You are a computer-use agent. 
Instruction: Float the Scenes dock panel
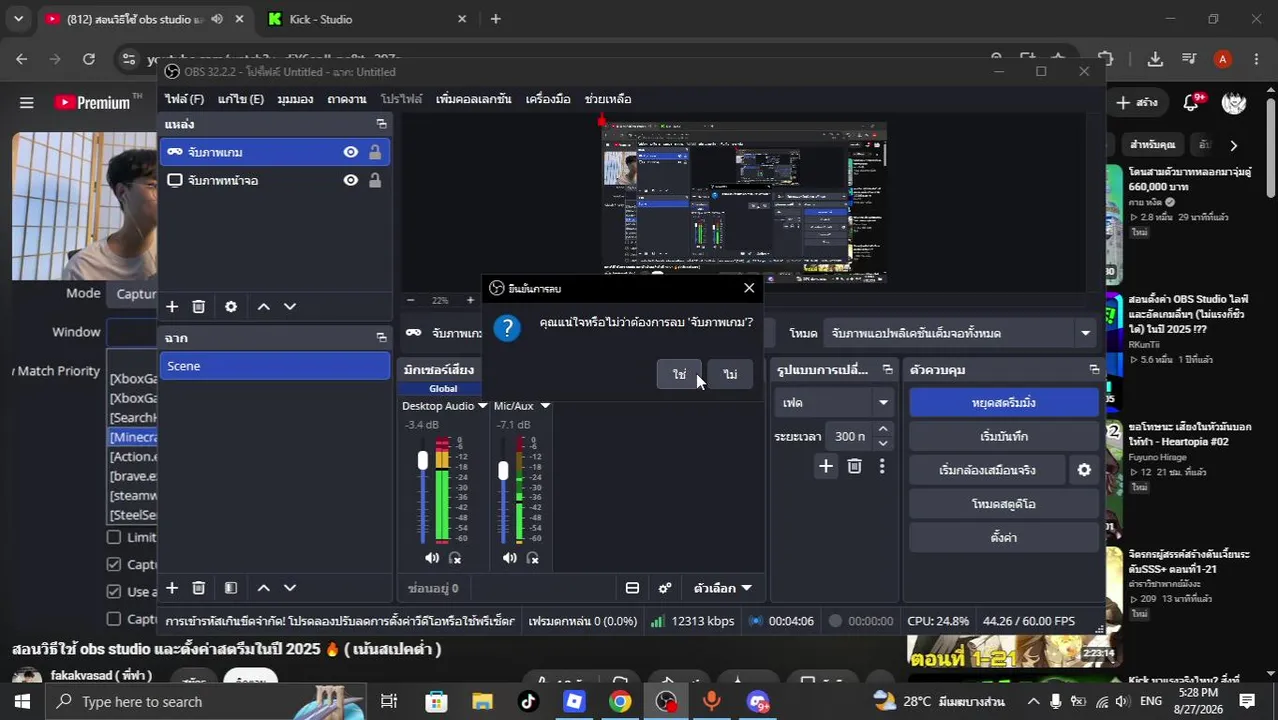click(x=381, y=338)
